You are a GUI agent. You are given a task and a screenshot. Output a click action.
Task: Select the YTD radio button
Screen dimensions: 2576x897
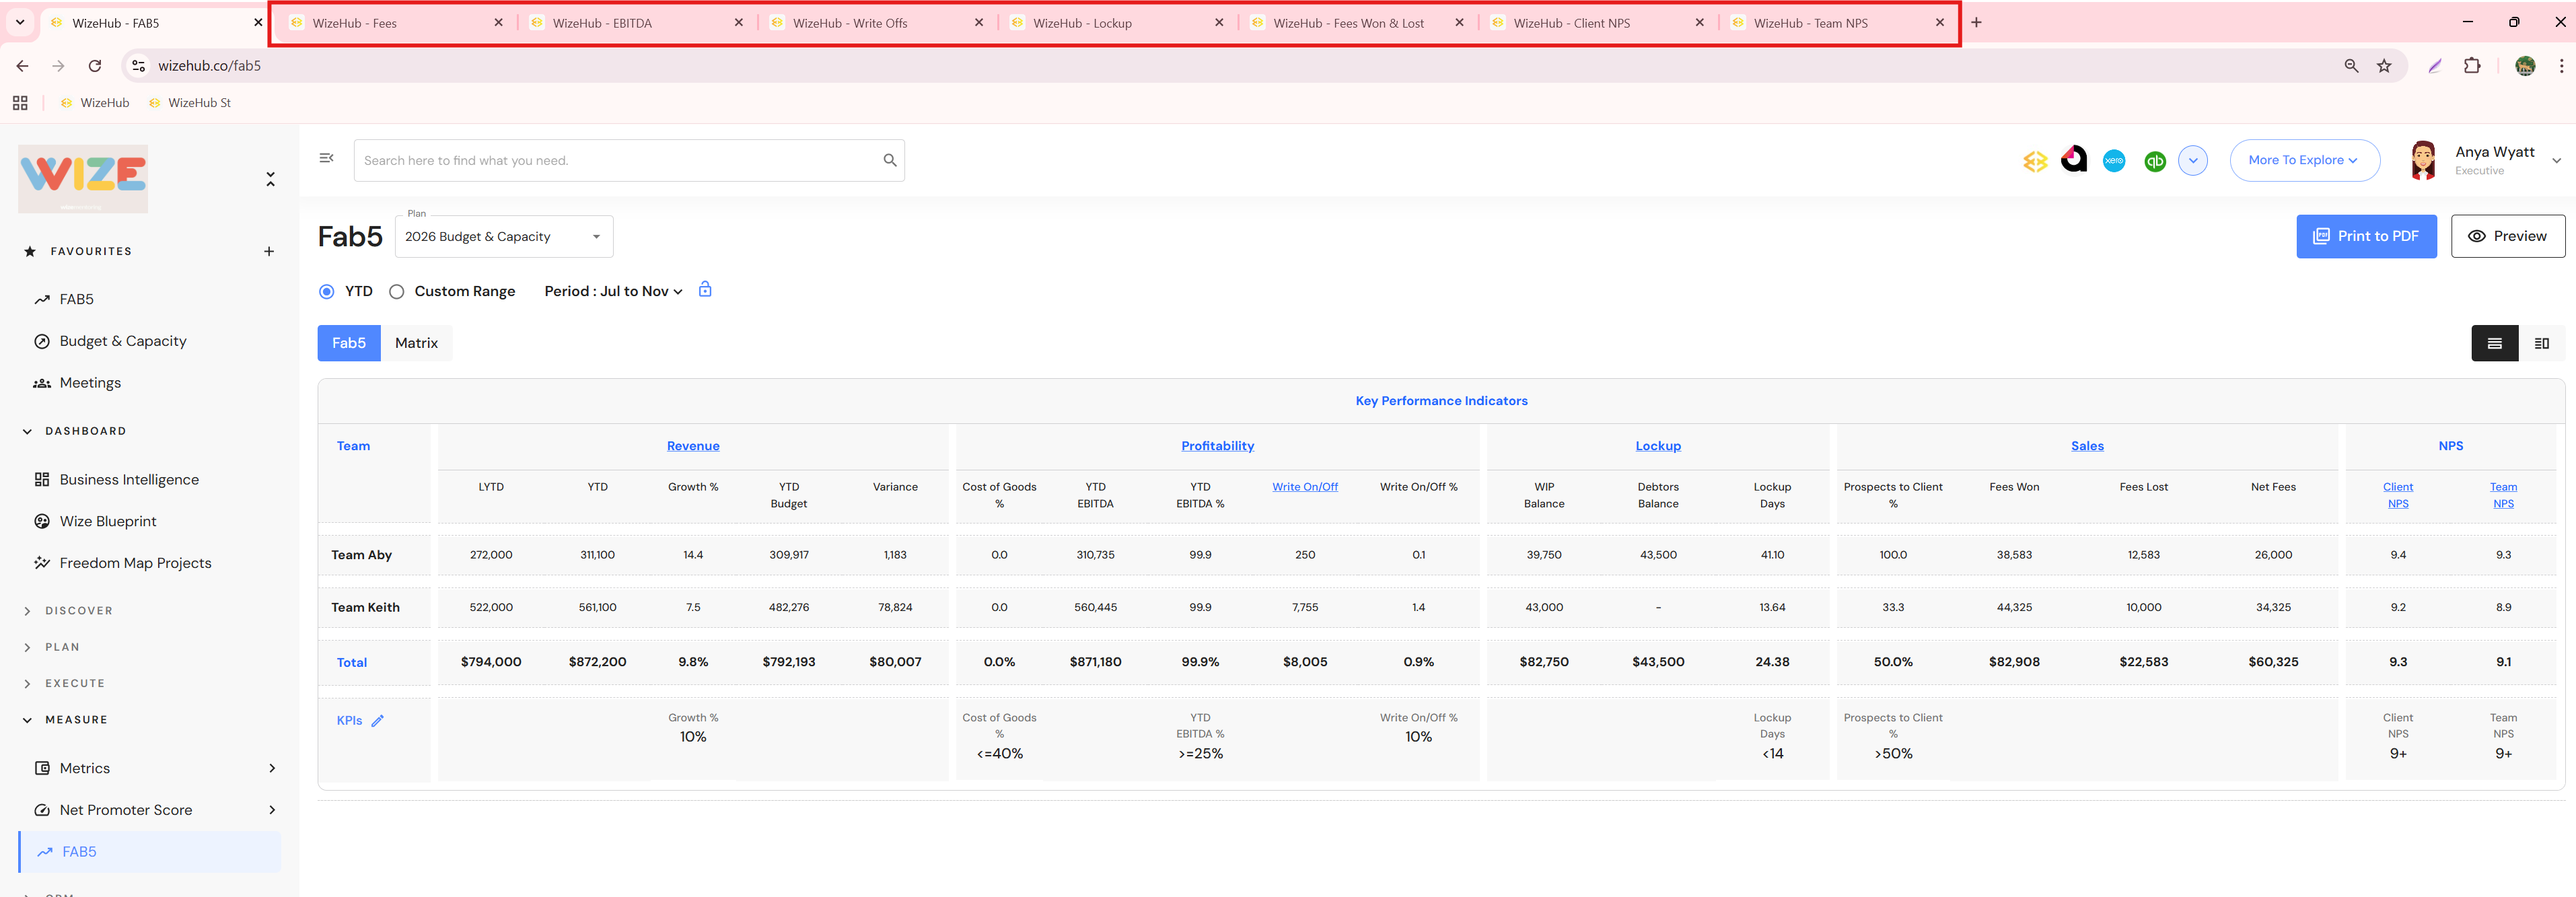327,292
